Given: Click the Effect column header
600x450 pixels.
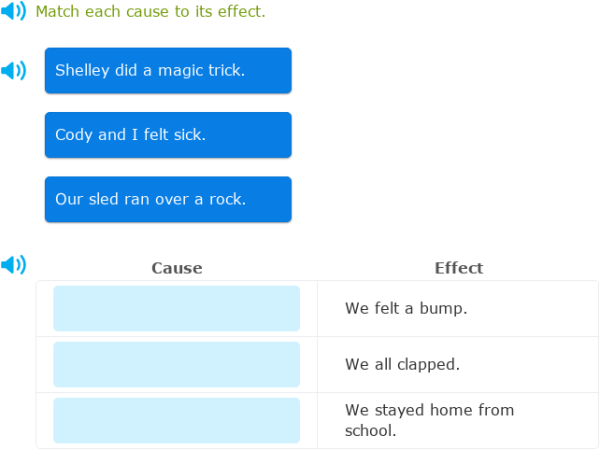Looking at the screenshot, I should [x=459, y=268].
